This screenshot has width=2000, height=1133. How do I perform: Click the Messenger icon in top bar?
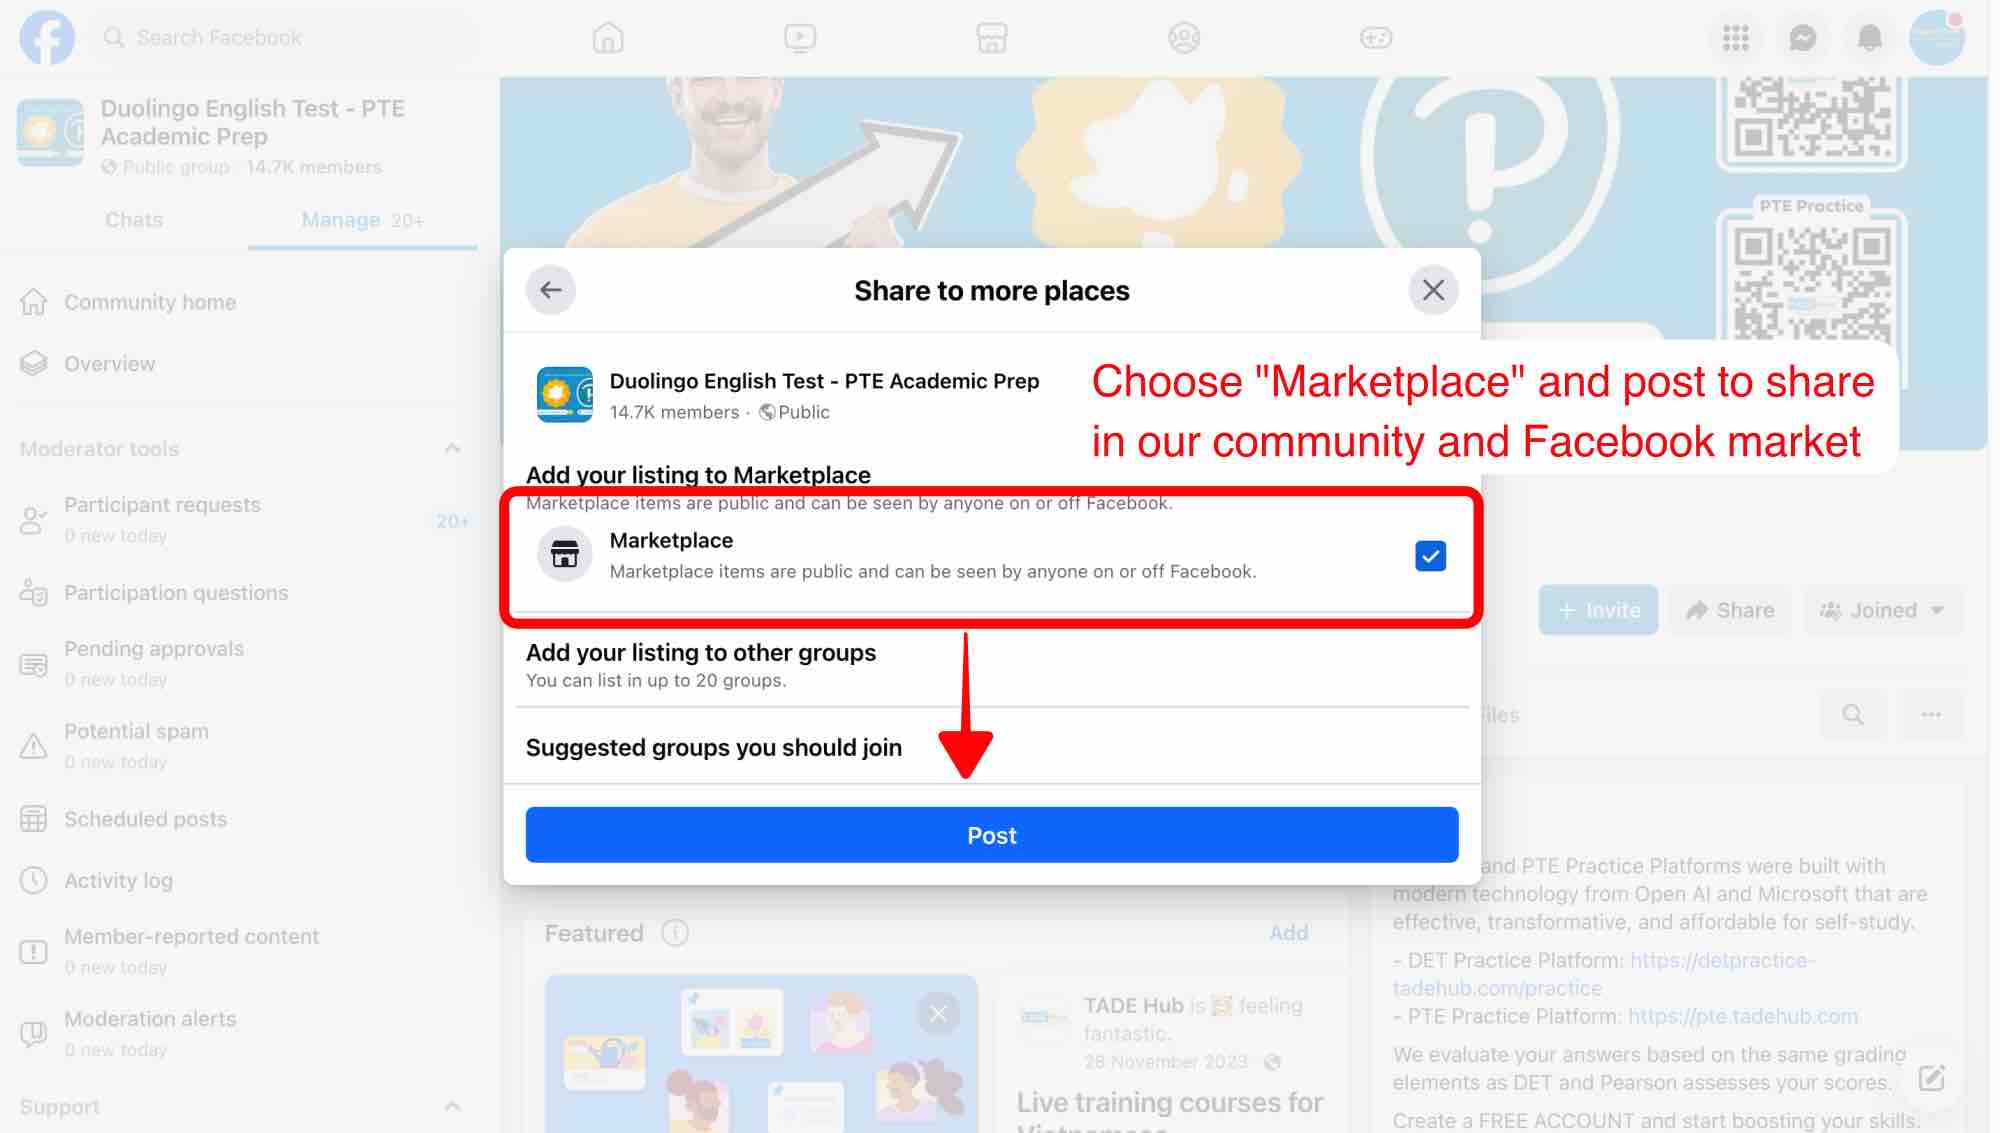pyautogui.click(x=1804, y=37)
